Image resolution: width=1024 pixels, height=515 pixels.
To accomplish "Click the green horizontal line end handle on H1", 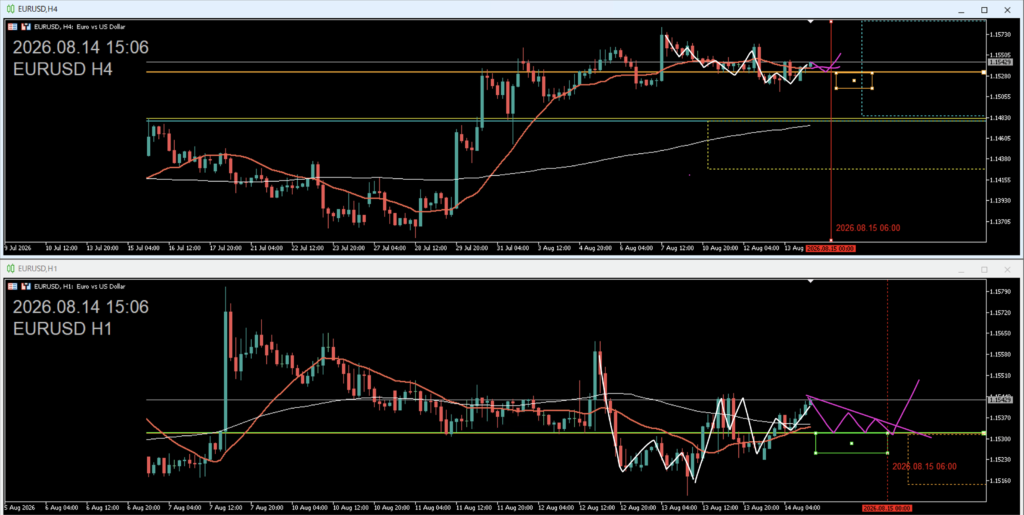I will point(984,433).
